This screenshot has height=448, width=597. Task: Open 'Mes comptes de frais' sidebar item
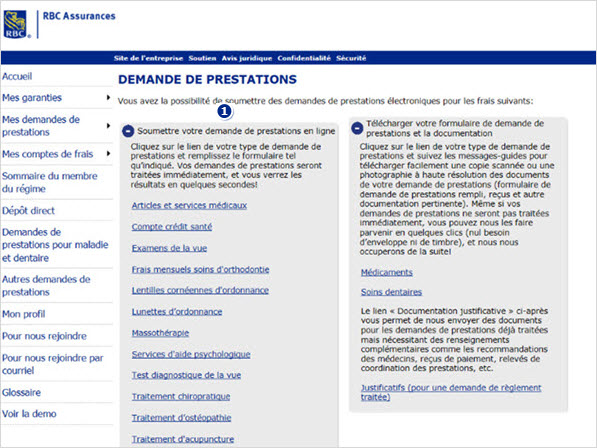pos(48,154)
